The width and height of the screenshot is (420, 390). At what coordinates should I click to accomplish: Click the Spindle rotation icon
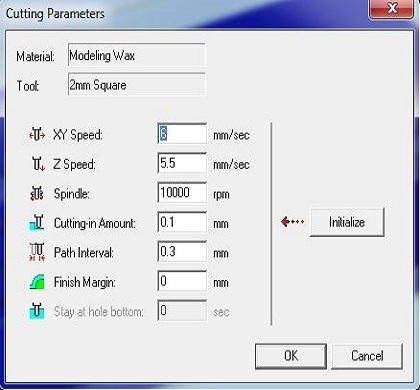click(x=37, y=194)
